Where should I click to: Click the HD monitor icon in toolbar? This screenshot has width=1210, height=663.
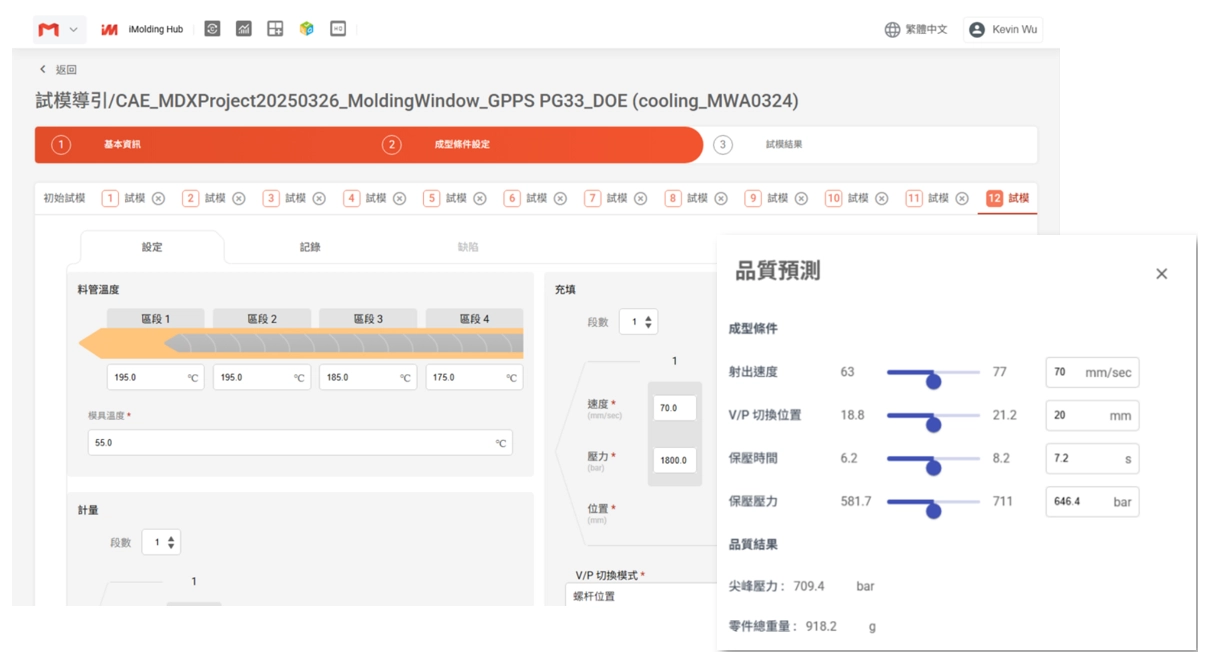338,29
